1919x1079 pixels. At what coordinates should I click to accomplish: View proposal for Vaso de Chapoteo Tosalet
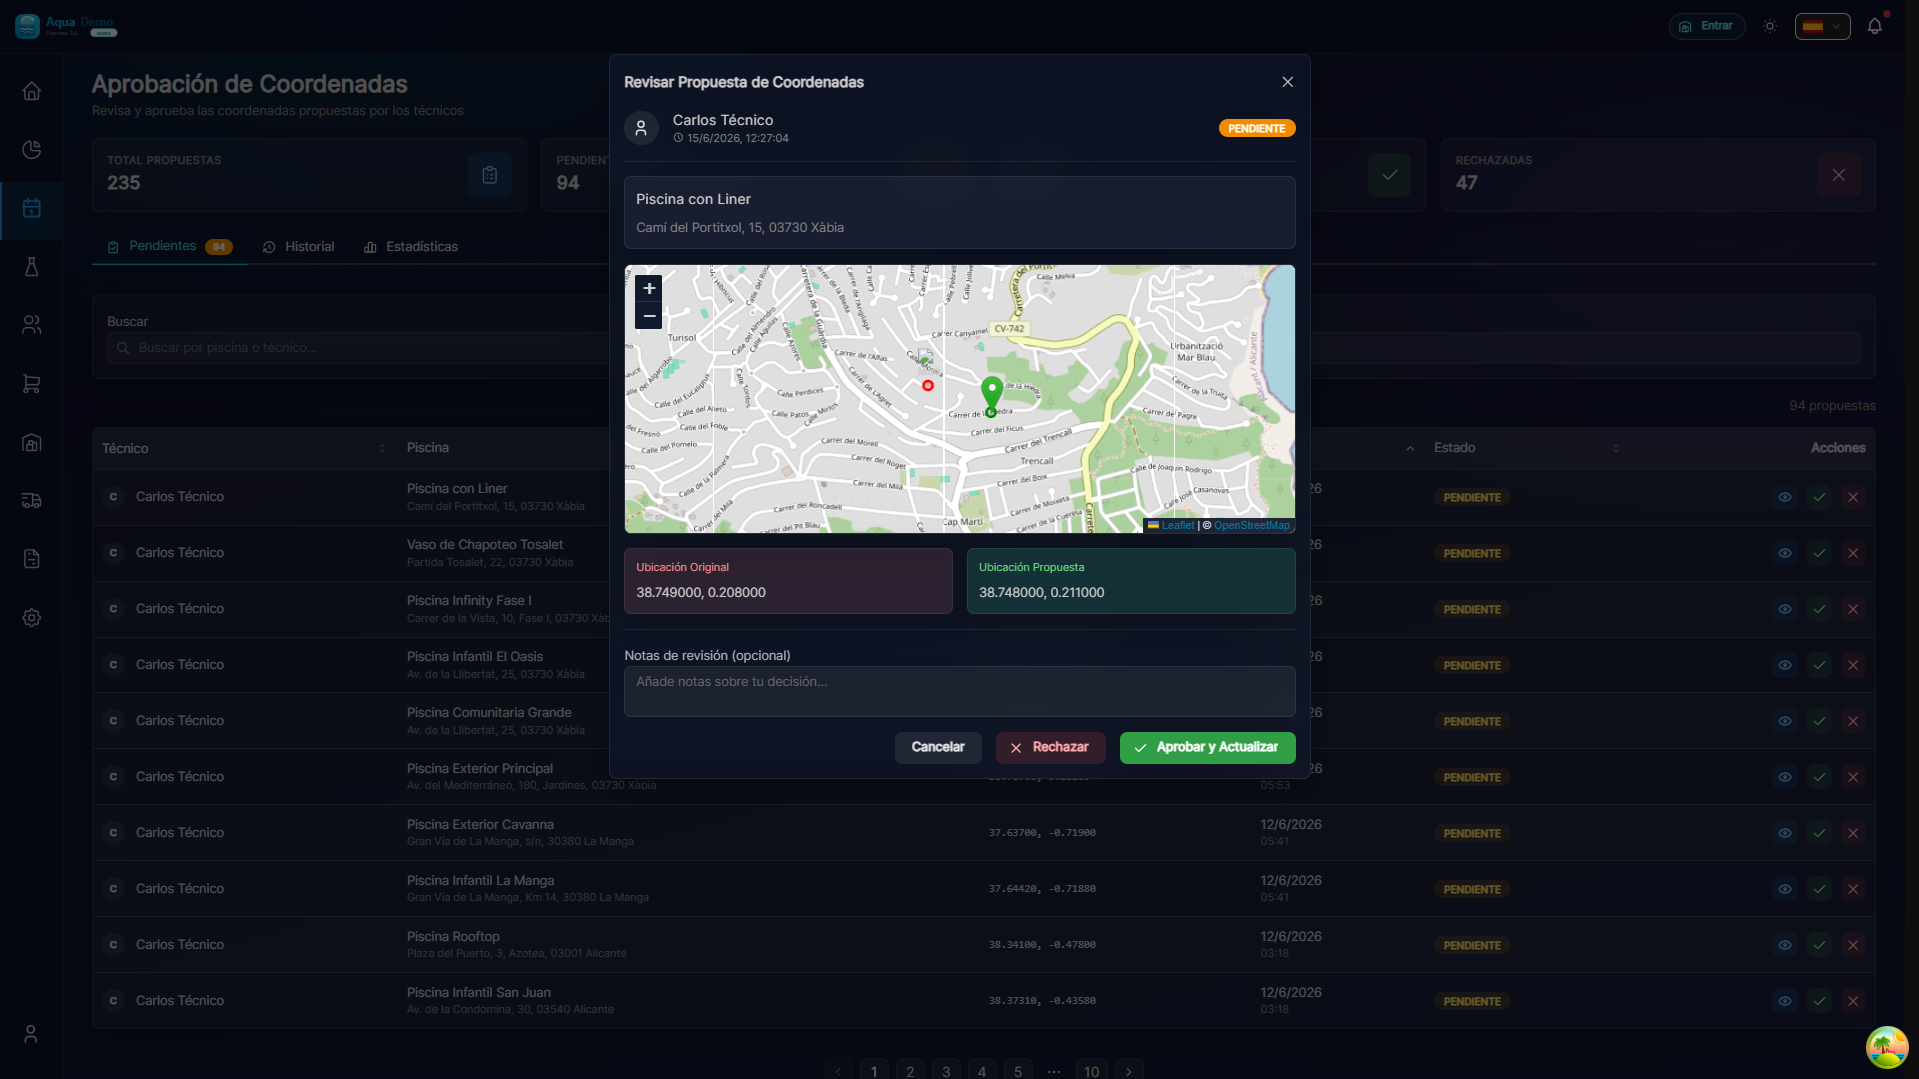[1784, 553]
